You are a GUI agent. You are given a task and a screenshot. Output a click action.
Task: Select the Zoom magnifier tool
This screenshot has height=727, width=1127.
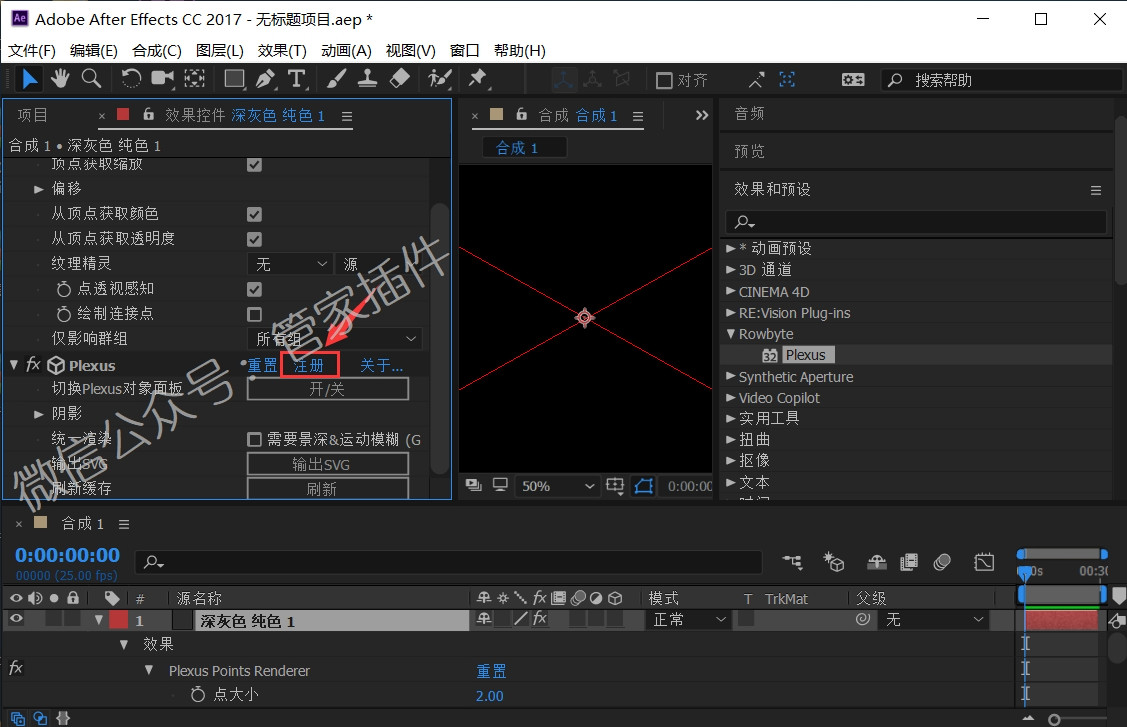[91, 78]
